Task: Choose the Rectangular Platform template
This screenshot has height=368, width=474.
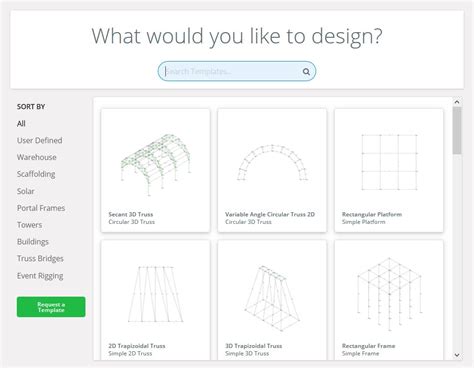Action: 389,170
